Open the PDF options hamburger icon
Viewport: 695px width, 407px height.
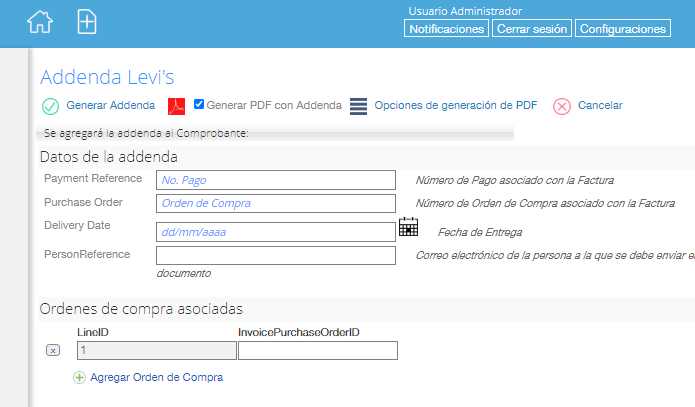tap(358, 106)
